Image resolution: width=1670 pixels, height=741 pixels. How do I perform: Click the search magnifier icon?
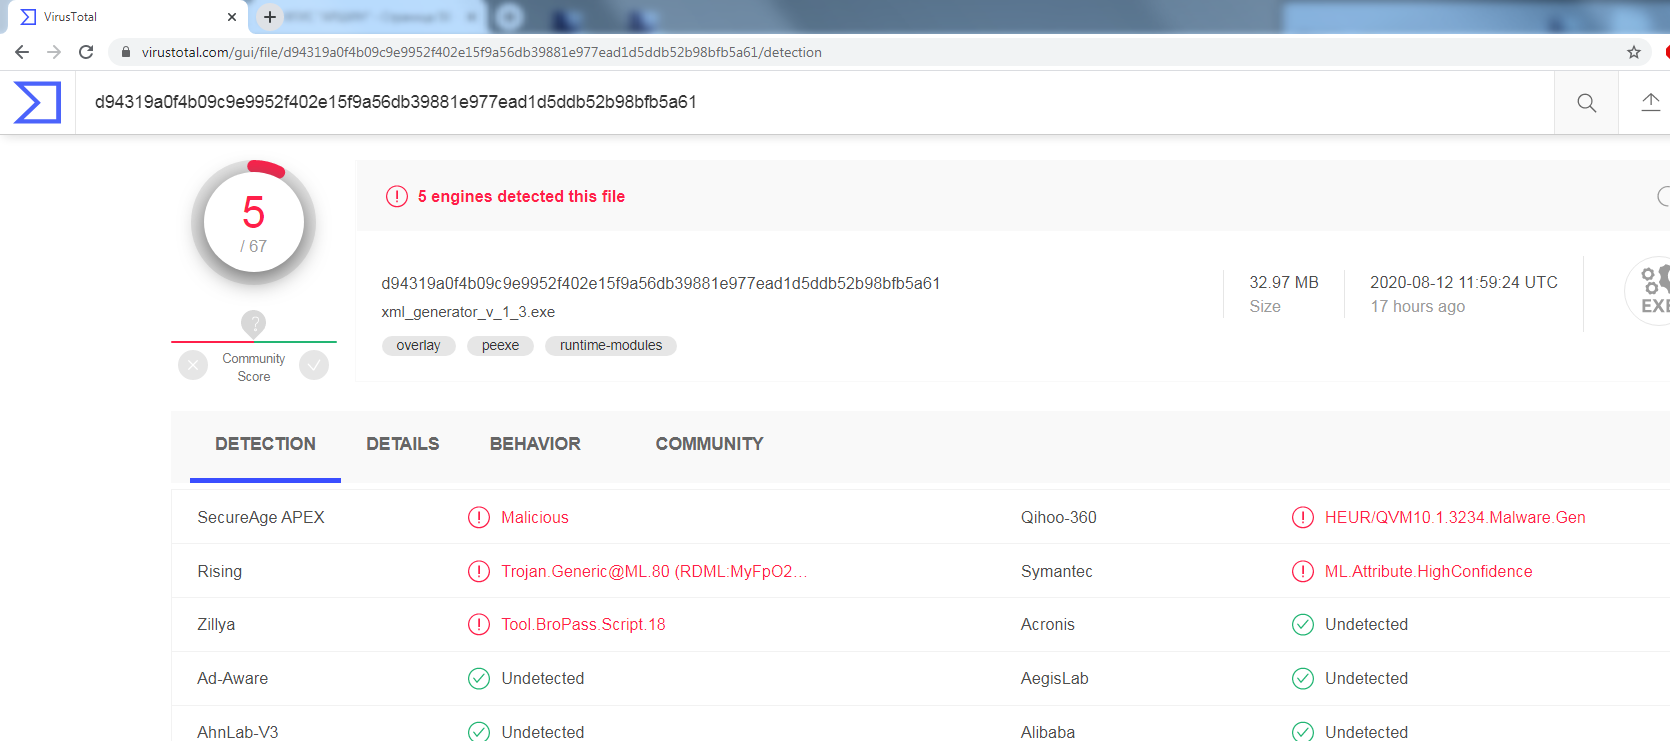[1586, 103]
